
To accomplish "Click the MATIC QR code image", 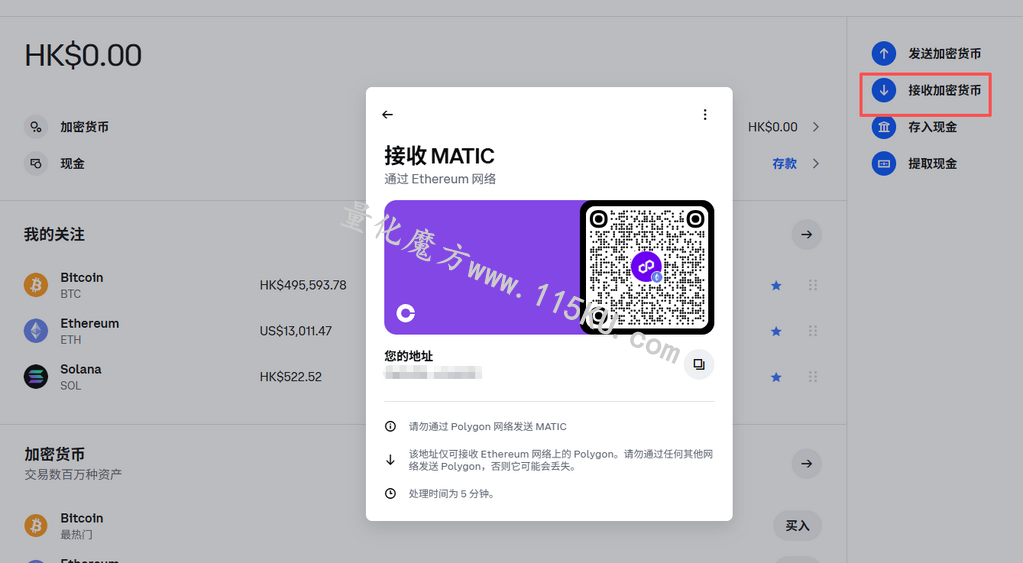I will tap(647, 267).
